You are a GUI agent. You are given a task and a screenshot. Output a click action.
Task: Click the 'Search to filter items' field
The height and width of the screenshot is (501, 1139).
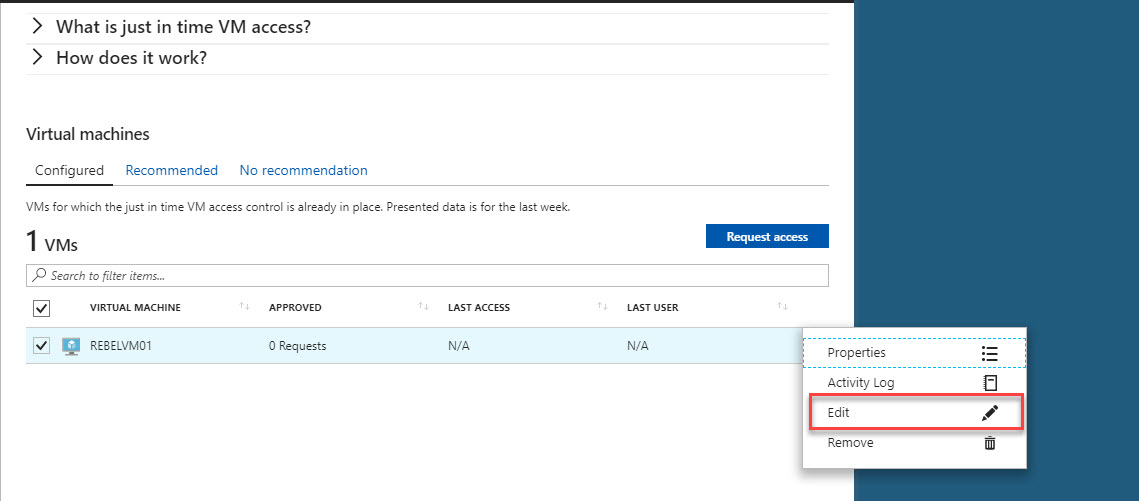427,275
